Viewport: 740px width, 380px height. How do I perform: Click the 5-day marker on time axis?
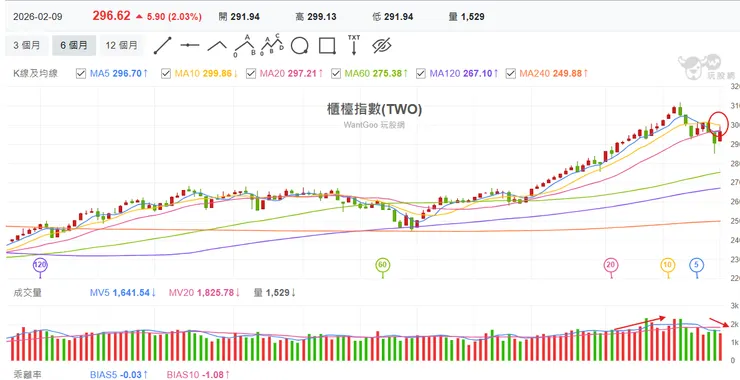697,265
